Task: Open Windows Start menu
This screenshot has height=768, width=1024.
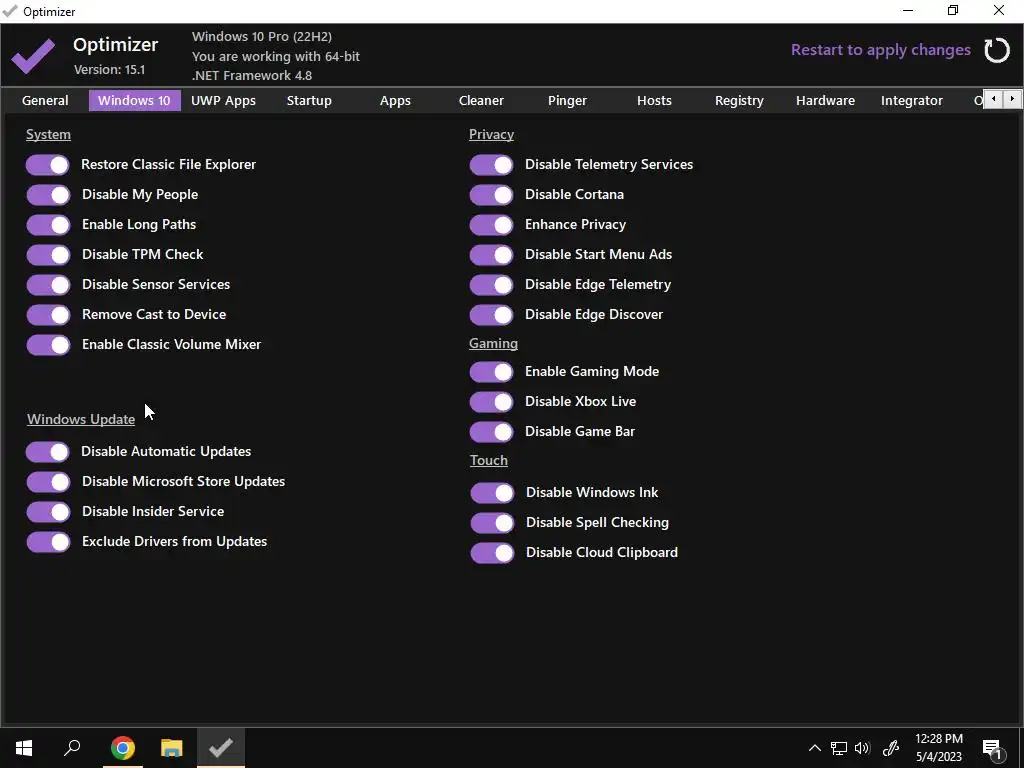Action: [24, 748]
